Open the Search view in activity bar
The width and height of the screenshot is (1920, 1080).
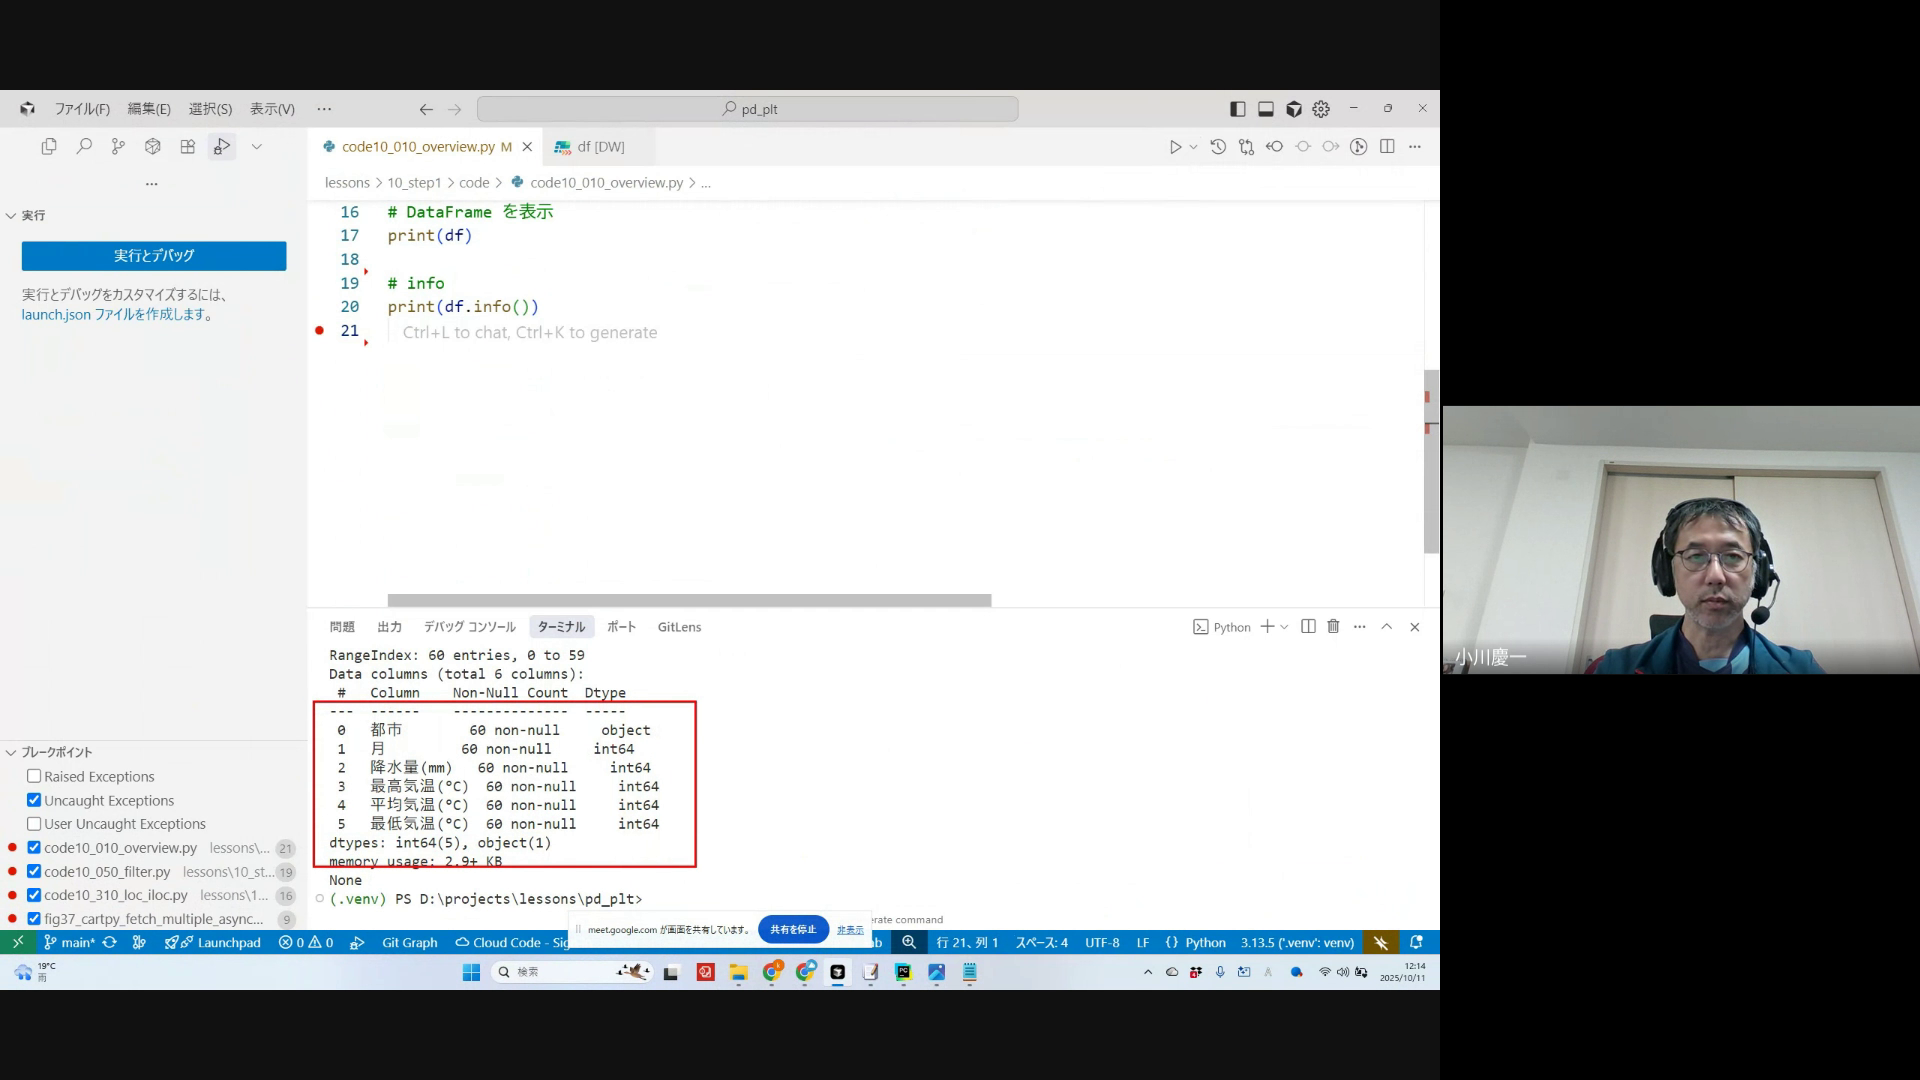click(84, 147)
